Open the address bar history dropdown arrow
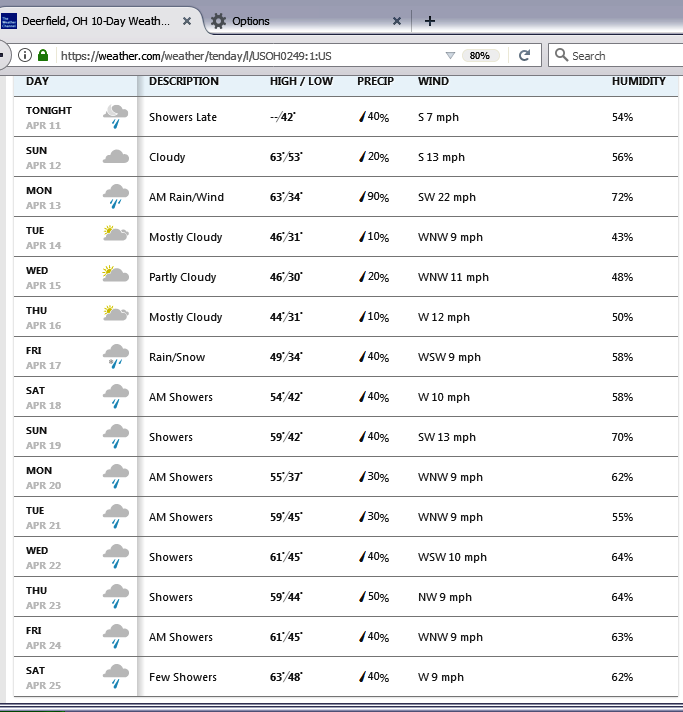Screen dimensions: 683x712 point(450,55)
